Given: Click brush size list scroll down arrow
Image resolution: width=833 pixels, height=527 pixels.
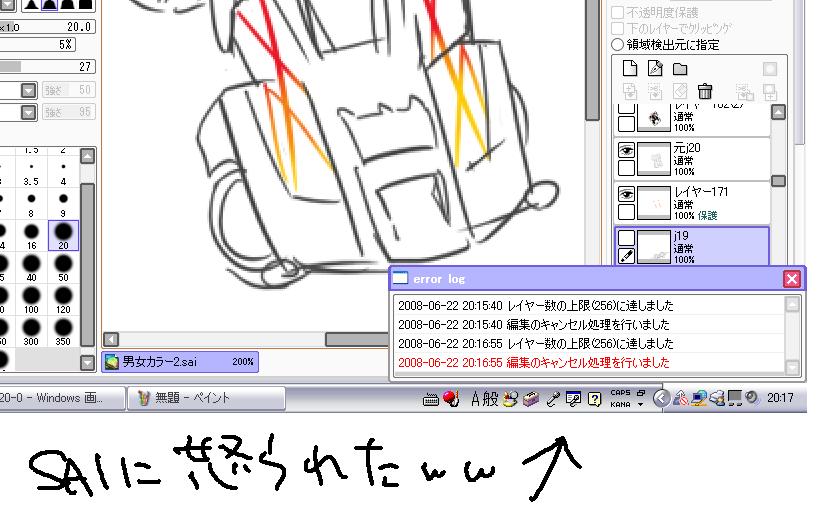Looking at the screenshot, I should 87,363.
